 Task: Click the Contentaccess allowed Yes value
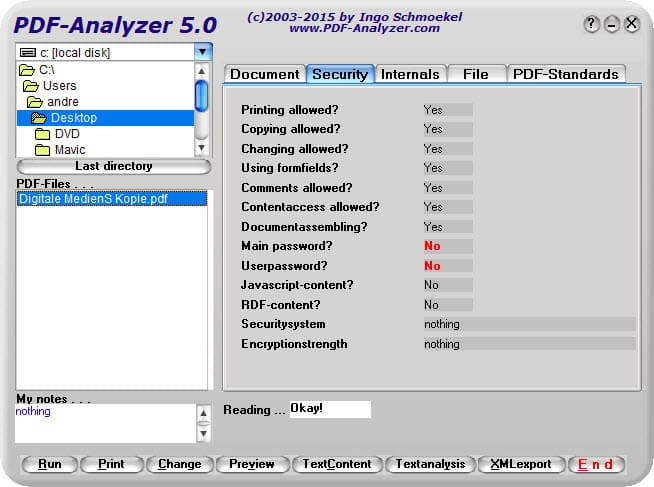[448, 207]
